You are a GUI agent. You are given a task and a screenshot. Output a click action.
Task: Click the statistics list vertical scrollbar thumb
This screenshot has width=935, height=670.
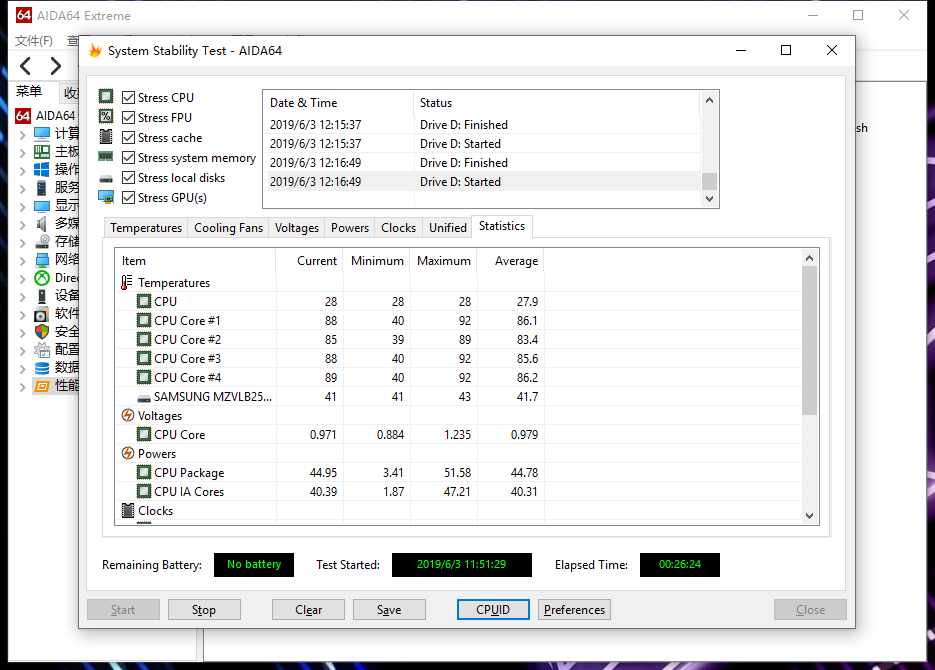point(809,340)
